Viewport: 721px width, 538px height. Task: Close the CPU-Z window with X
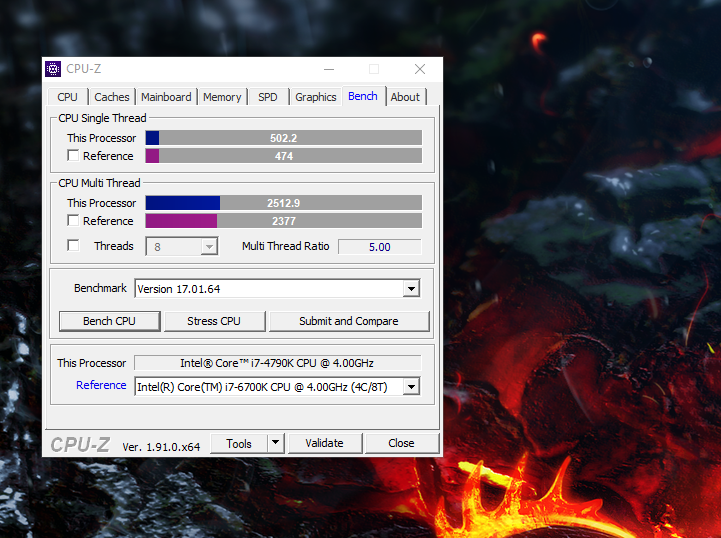coord(420,69)
